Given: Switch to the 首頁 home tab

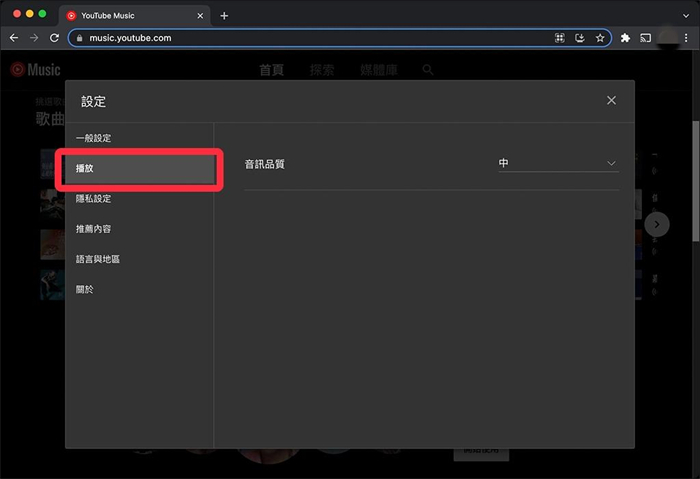Looking at the screenshot, I should [271, 70].
